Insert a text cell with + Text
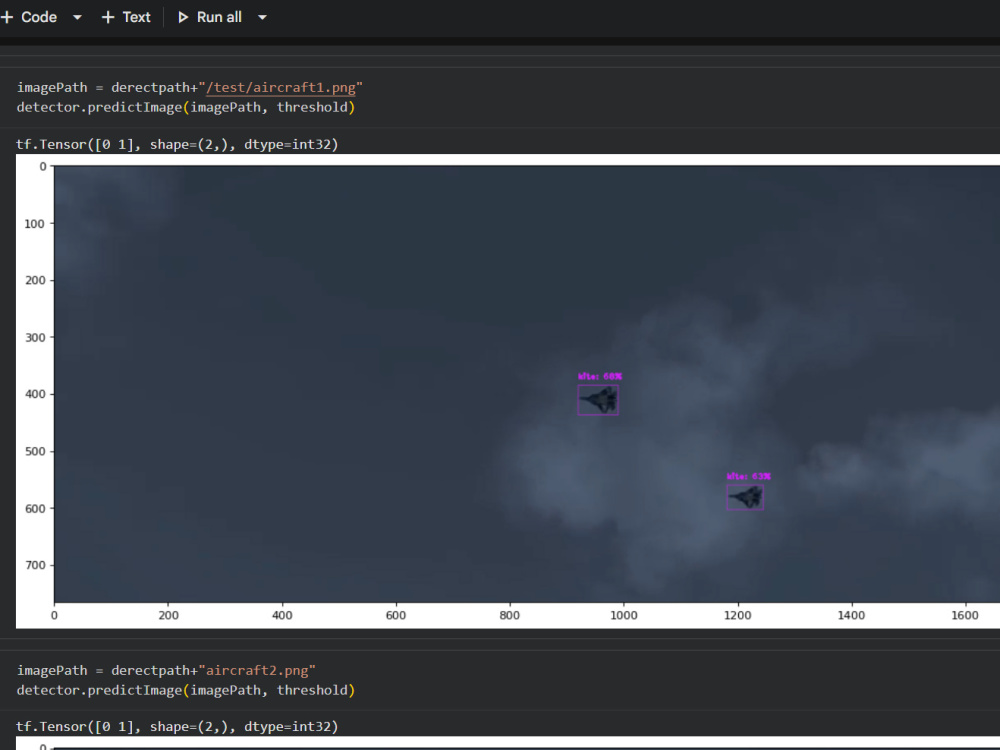 tap(126, 17)
